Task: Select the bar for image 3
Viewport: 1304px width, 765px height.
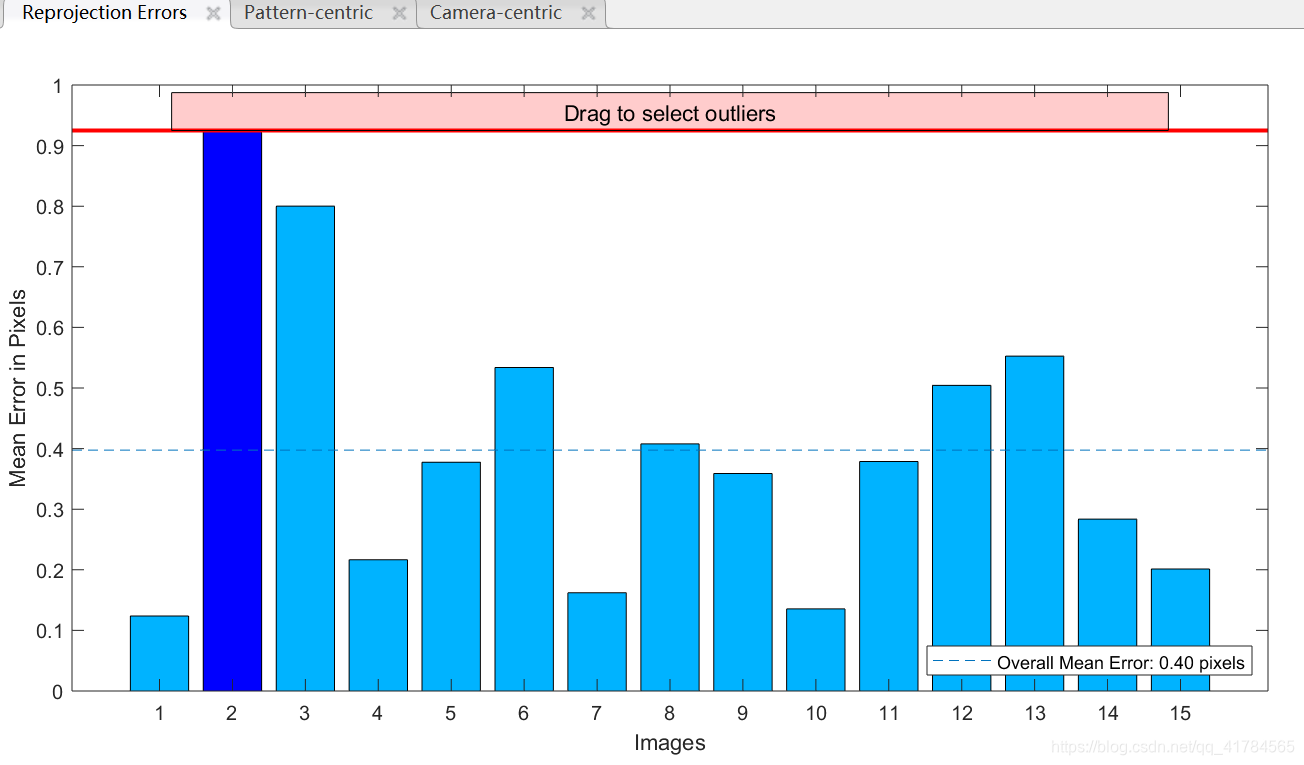Action: [305, 448]
